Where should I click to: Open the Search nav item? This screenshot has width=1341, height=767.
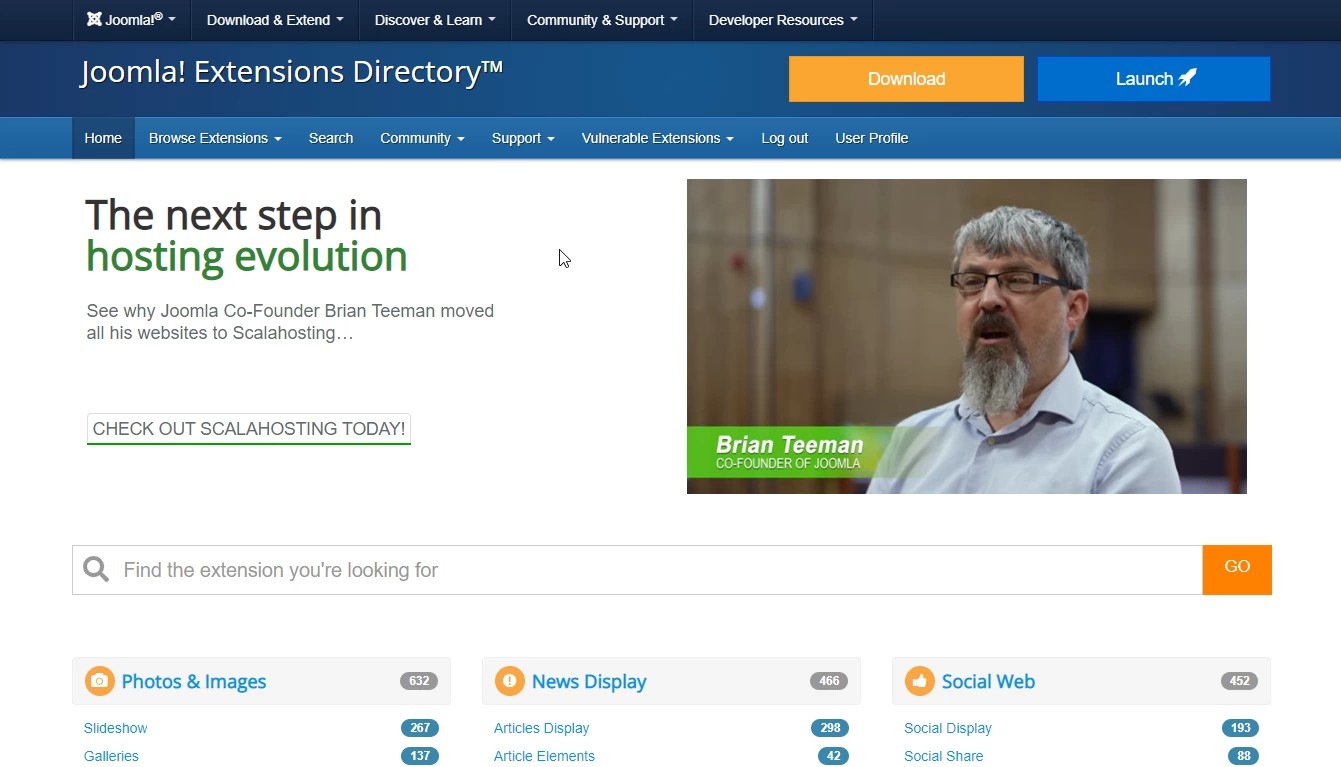(x=331, y=138)
